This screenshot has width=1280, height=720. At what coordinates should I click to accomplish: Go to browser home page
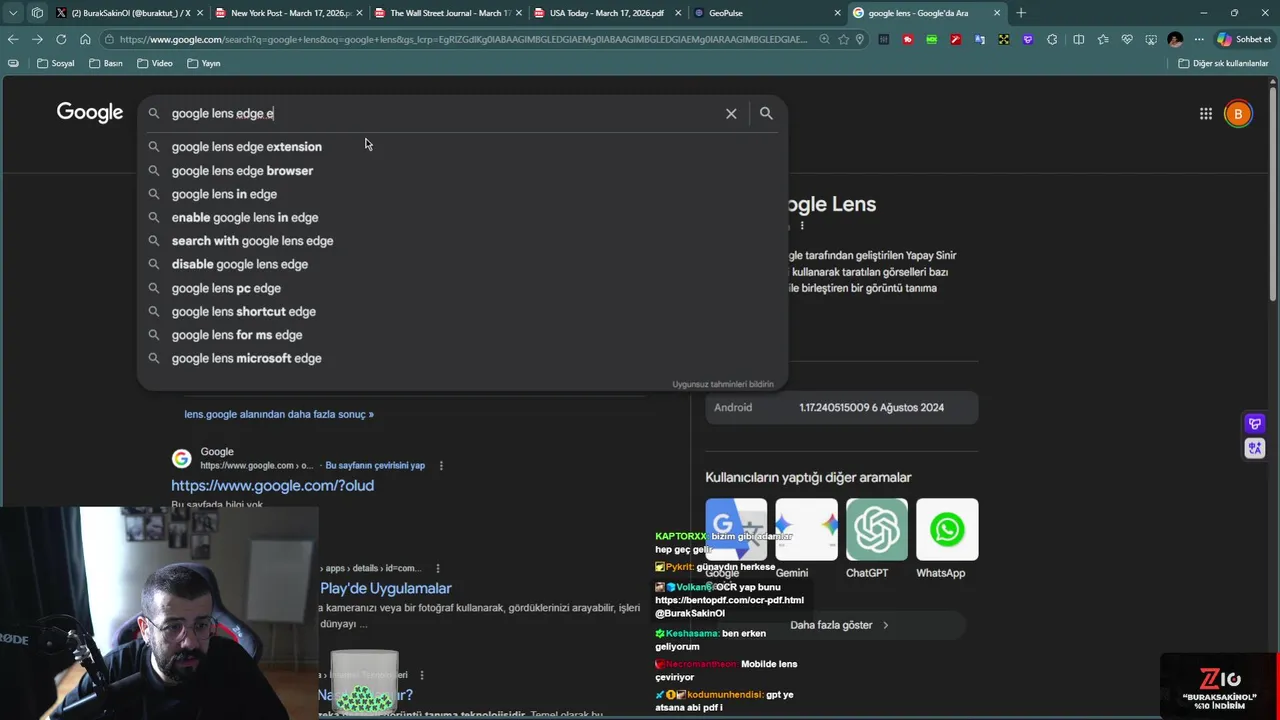pos(85,39)
